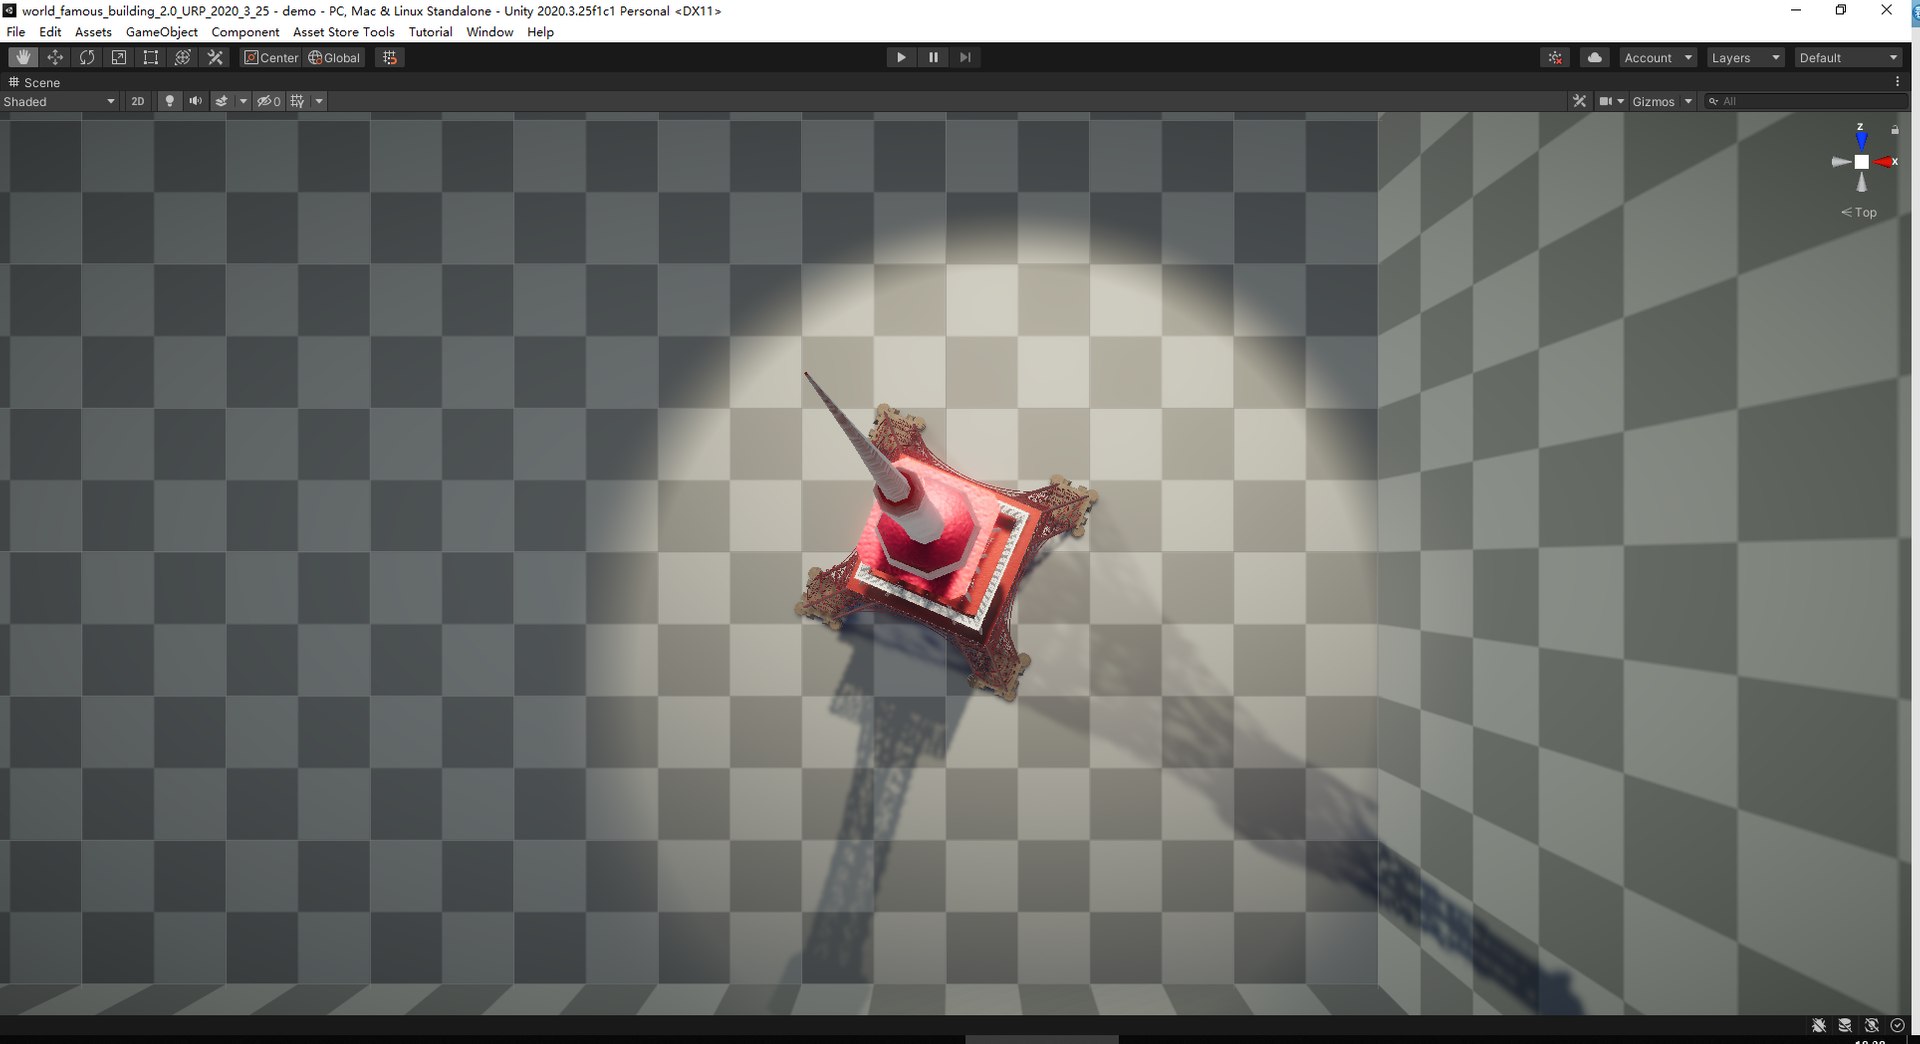Toggle scene lighting bulb

click(170, 101)
